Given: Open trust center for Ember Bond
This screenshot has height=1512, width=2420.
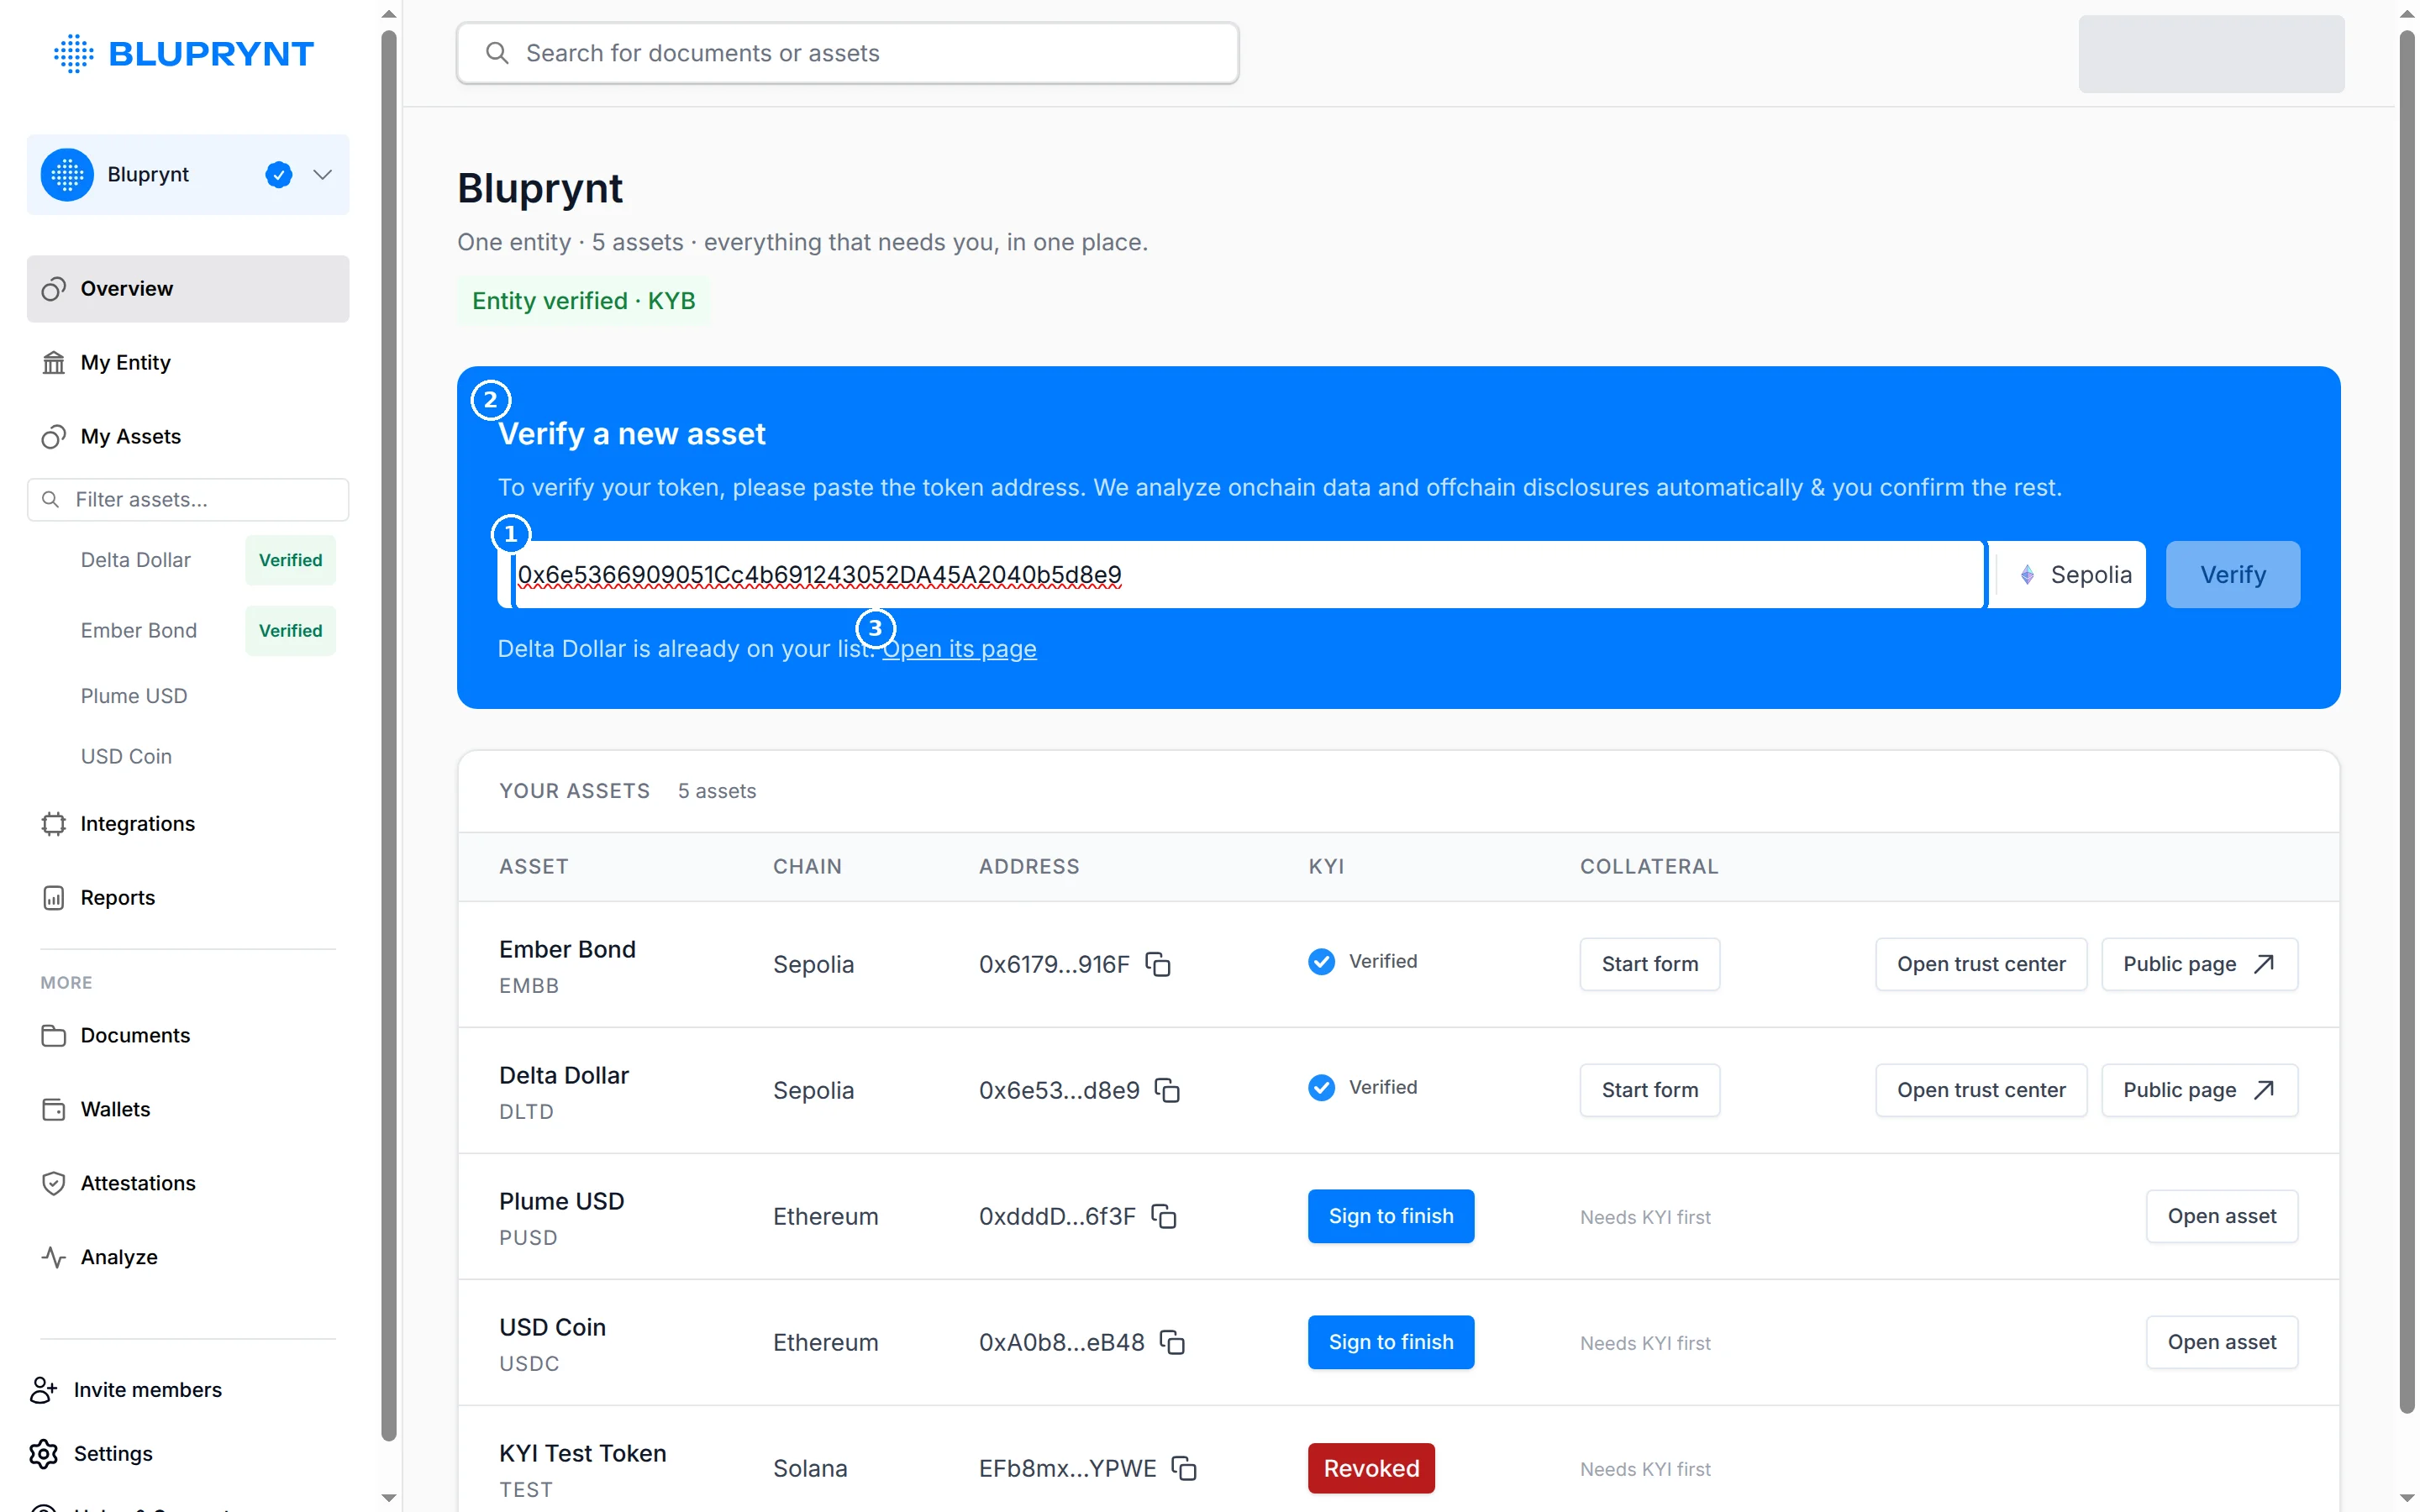Looking at the screenshot, I should (1981, 964).
